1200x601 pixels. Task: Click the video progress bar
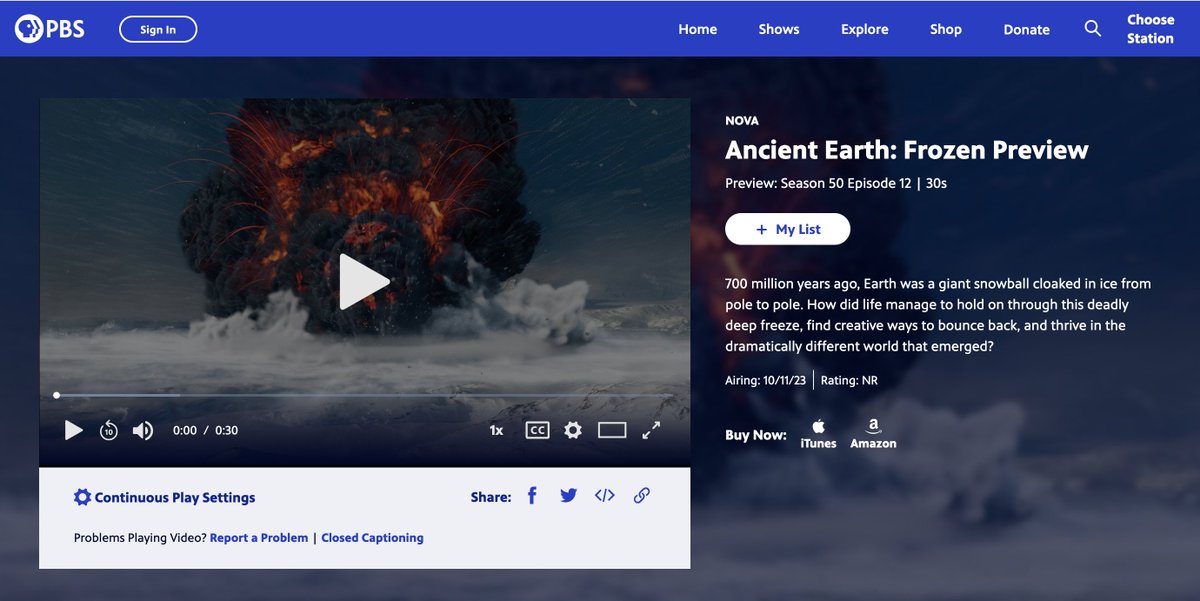click(364, 395)
